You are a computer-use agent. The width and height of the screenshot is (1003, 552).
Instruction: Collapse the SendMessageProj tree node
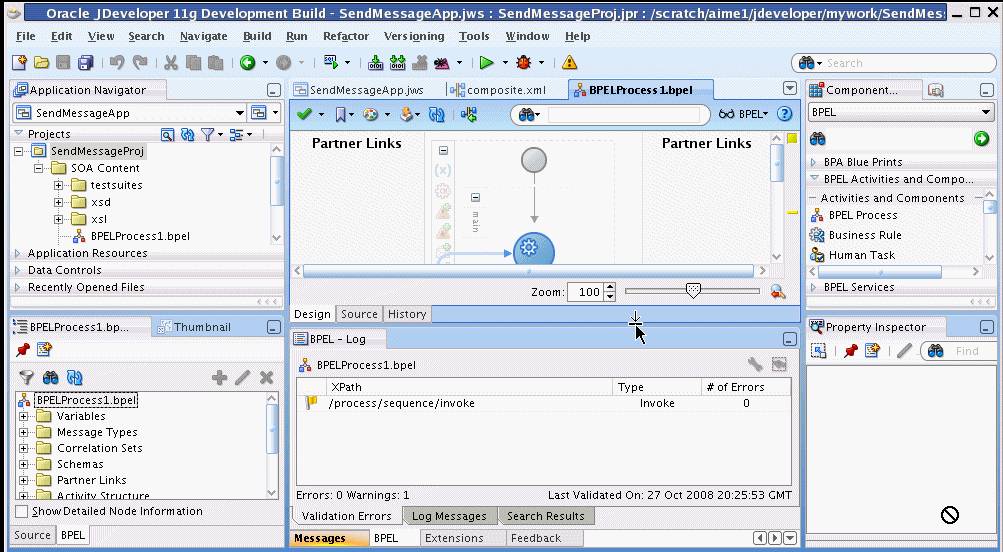[x=19, y=151]
